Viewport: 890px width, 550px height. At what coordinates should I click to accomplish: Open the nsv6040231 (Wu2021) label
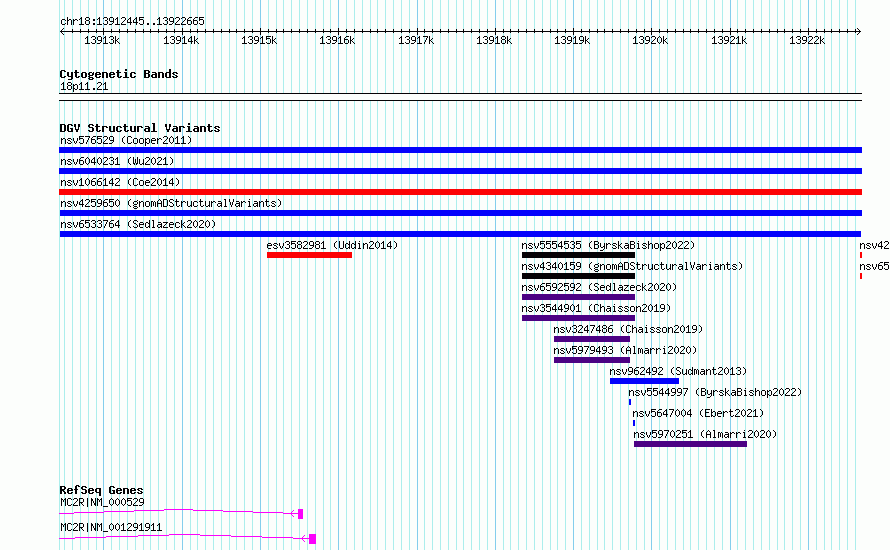click(117, 161)
